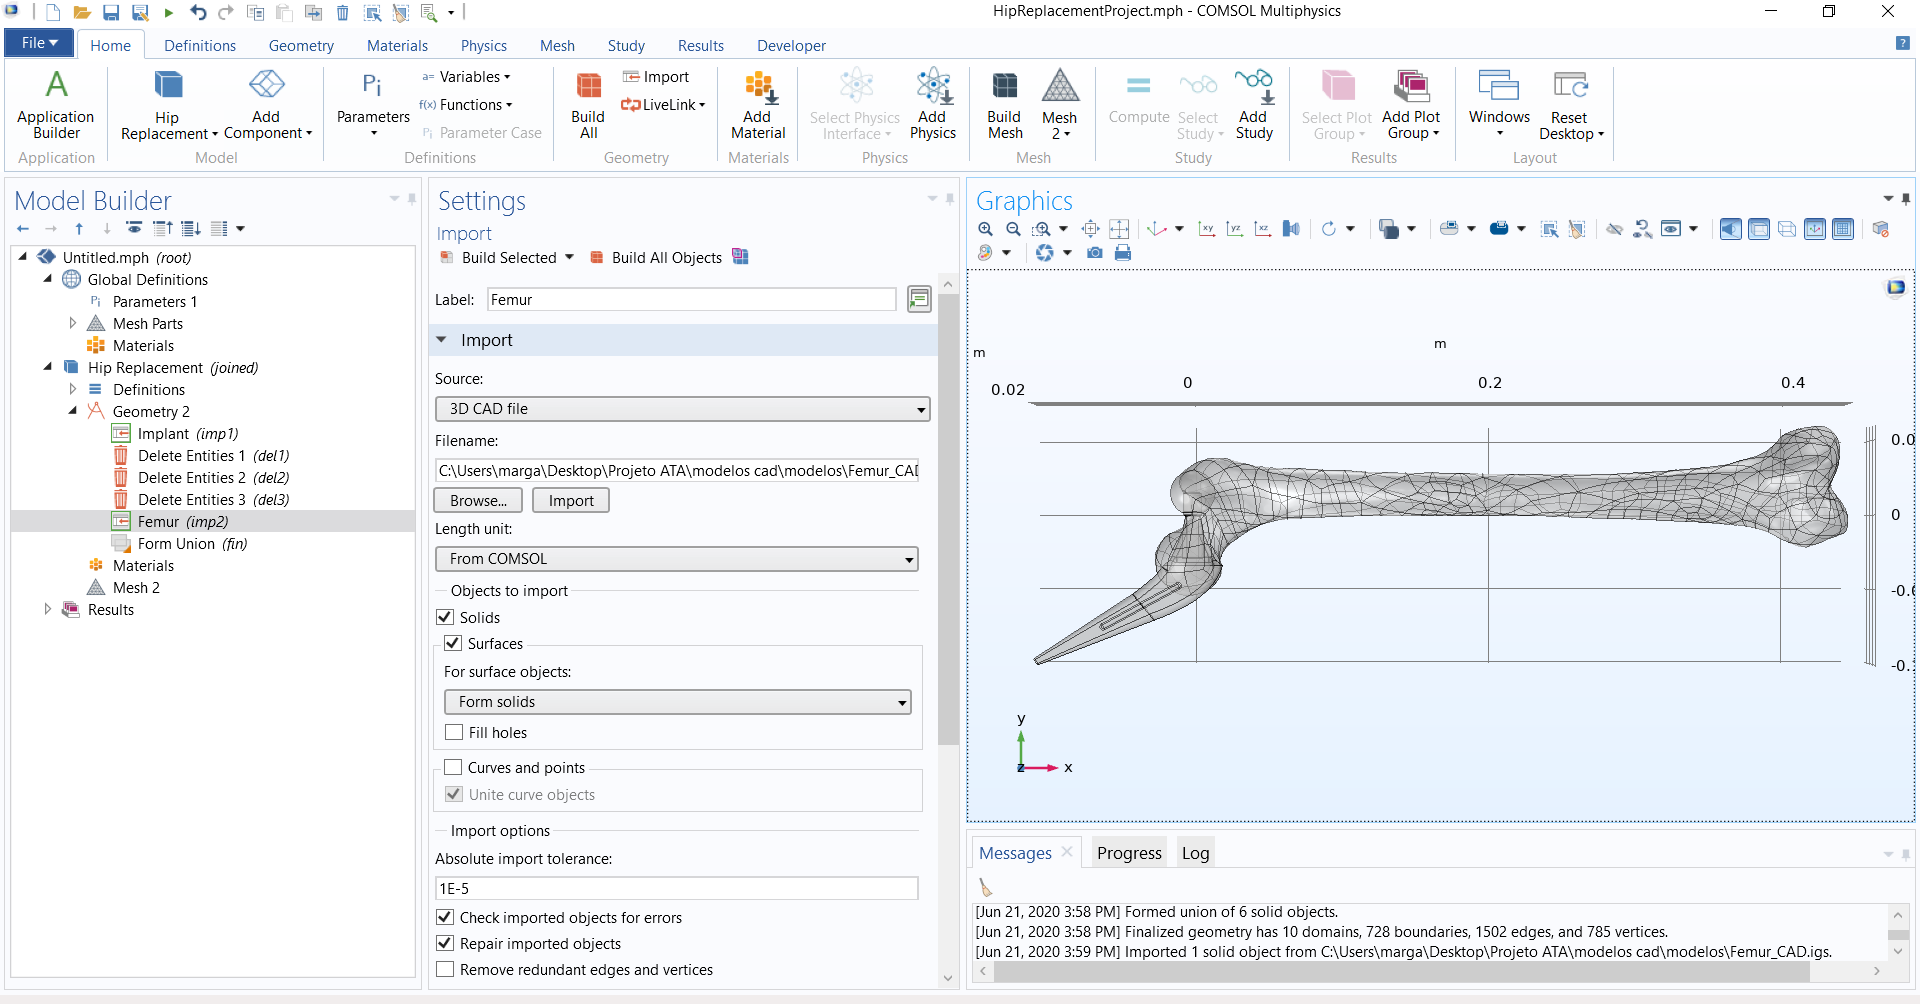
Task: Click the Absolute import tolerance field
Action: pyautogui.click(x=677, y=889)
